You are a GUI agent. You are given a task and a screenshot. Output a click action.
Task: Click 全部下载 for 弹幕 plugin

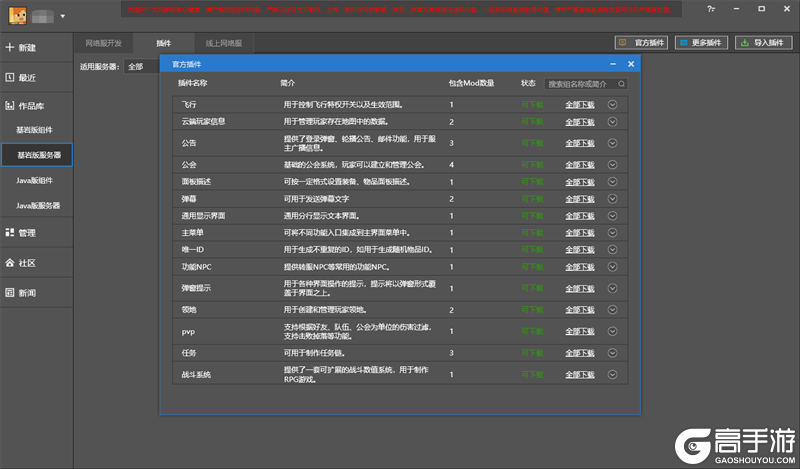(580, 199)
